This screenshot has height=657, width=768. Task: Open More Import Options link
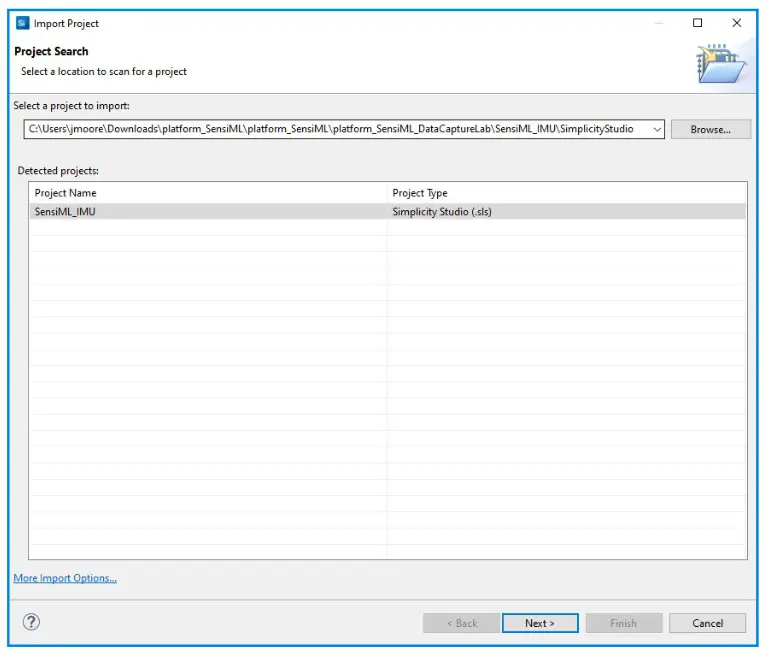click(x=65, y=578)
